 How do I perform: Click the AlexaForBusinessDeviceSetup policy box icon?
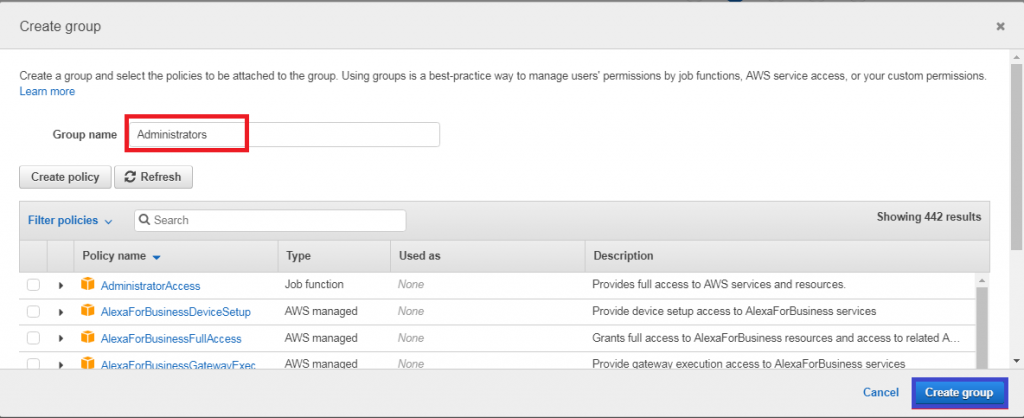(x=88, y=311)
